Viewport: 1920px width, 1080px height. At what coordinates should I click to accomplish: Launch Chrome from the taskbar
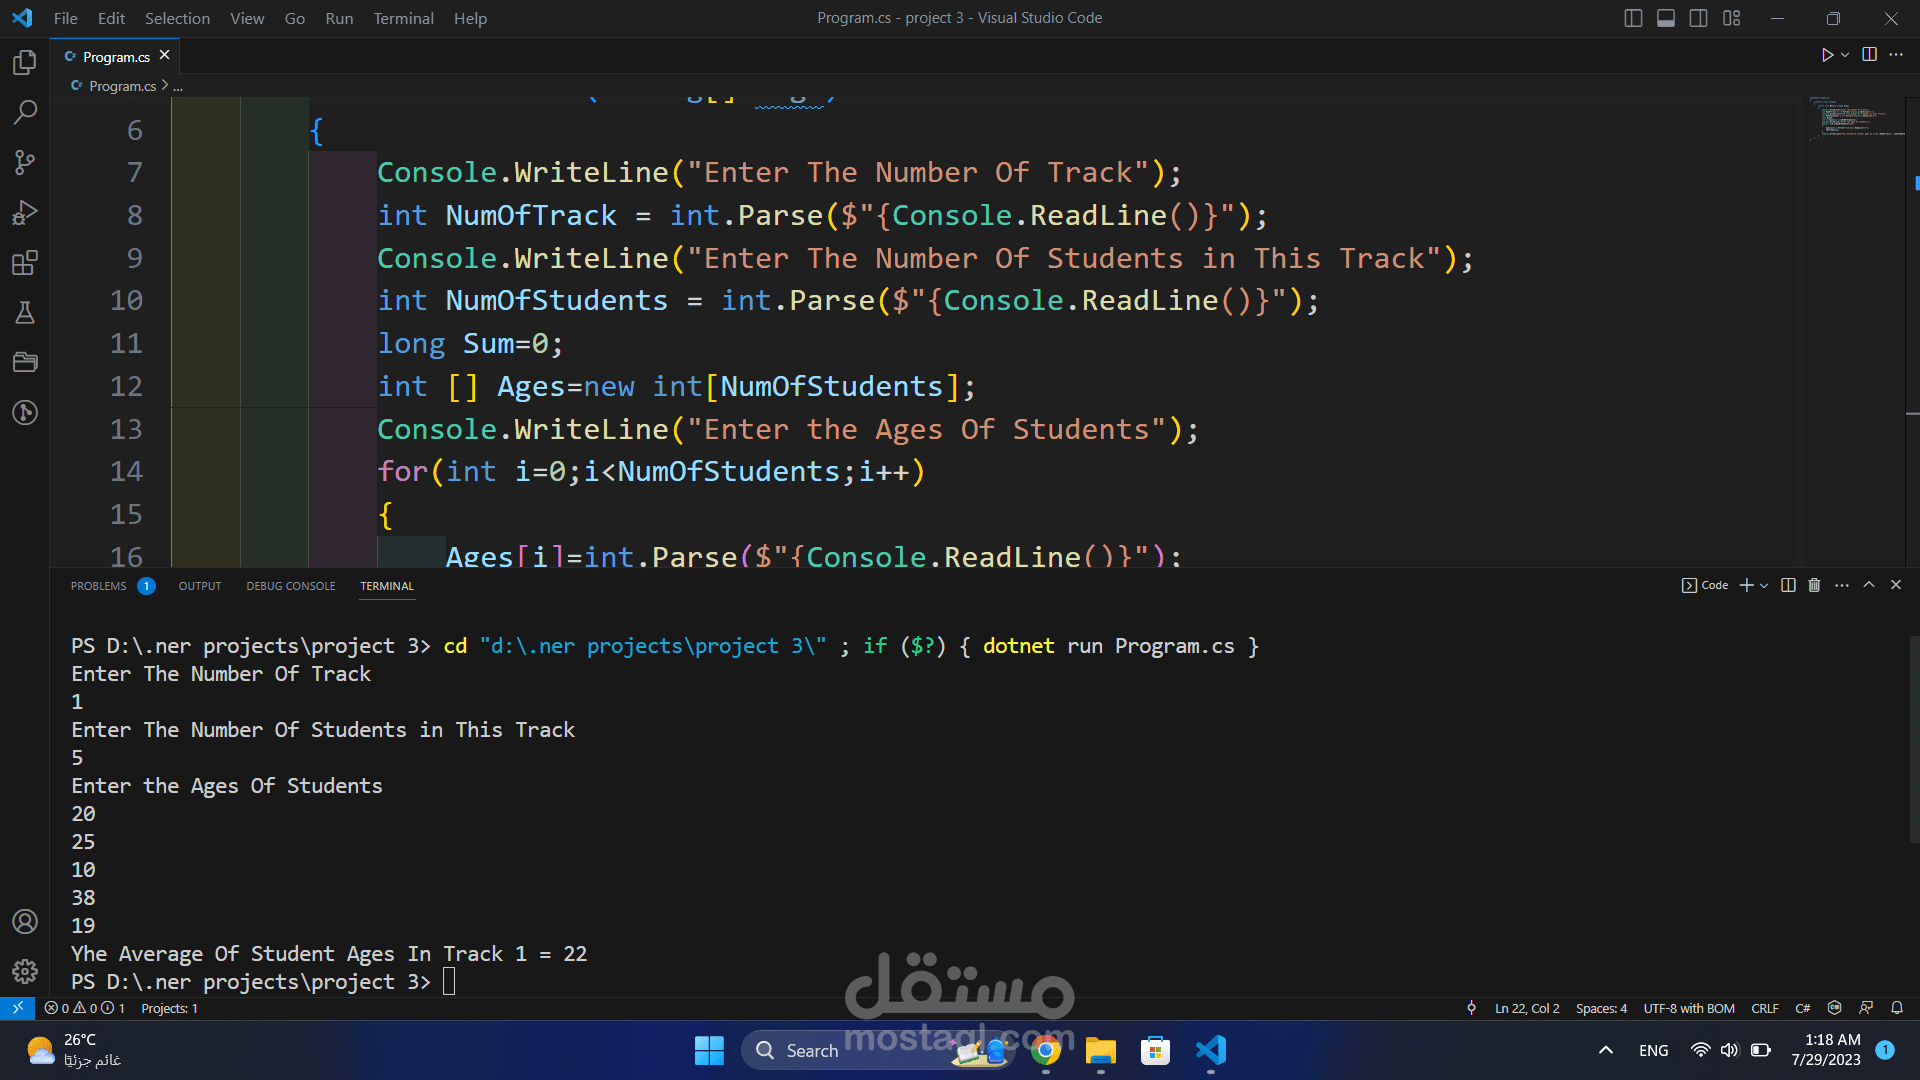[x=1046, y=1051]
